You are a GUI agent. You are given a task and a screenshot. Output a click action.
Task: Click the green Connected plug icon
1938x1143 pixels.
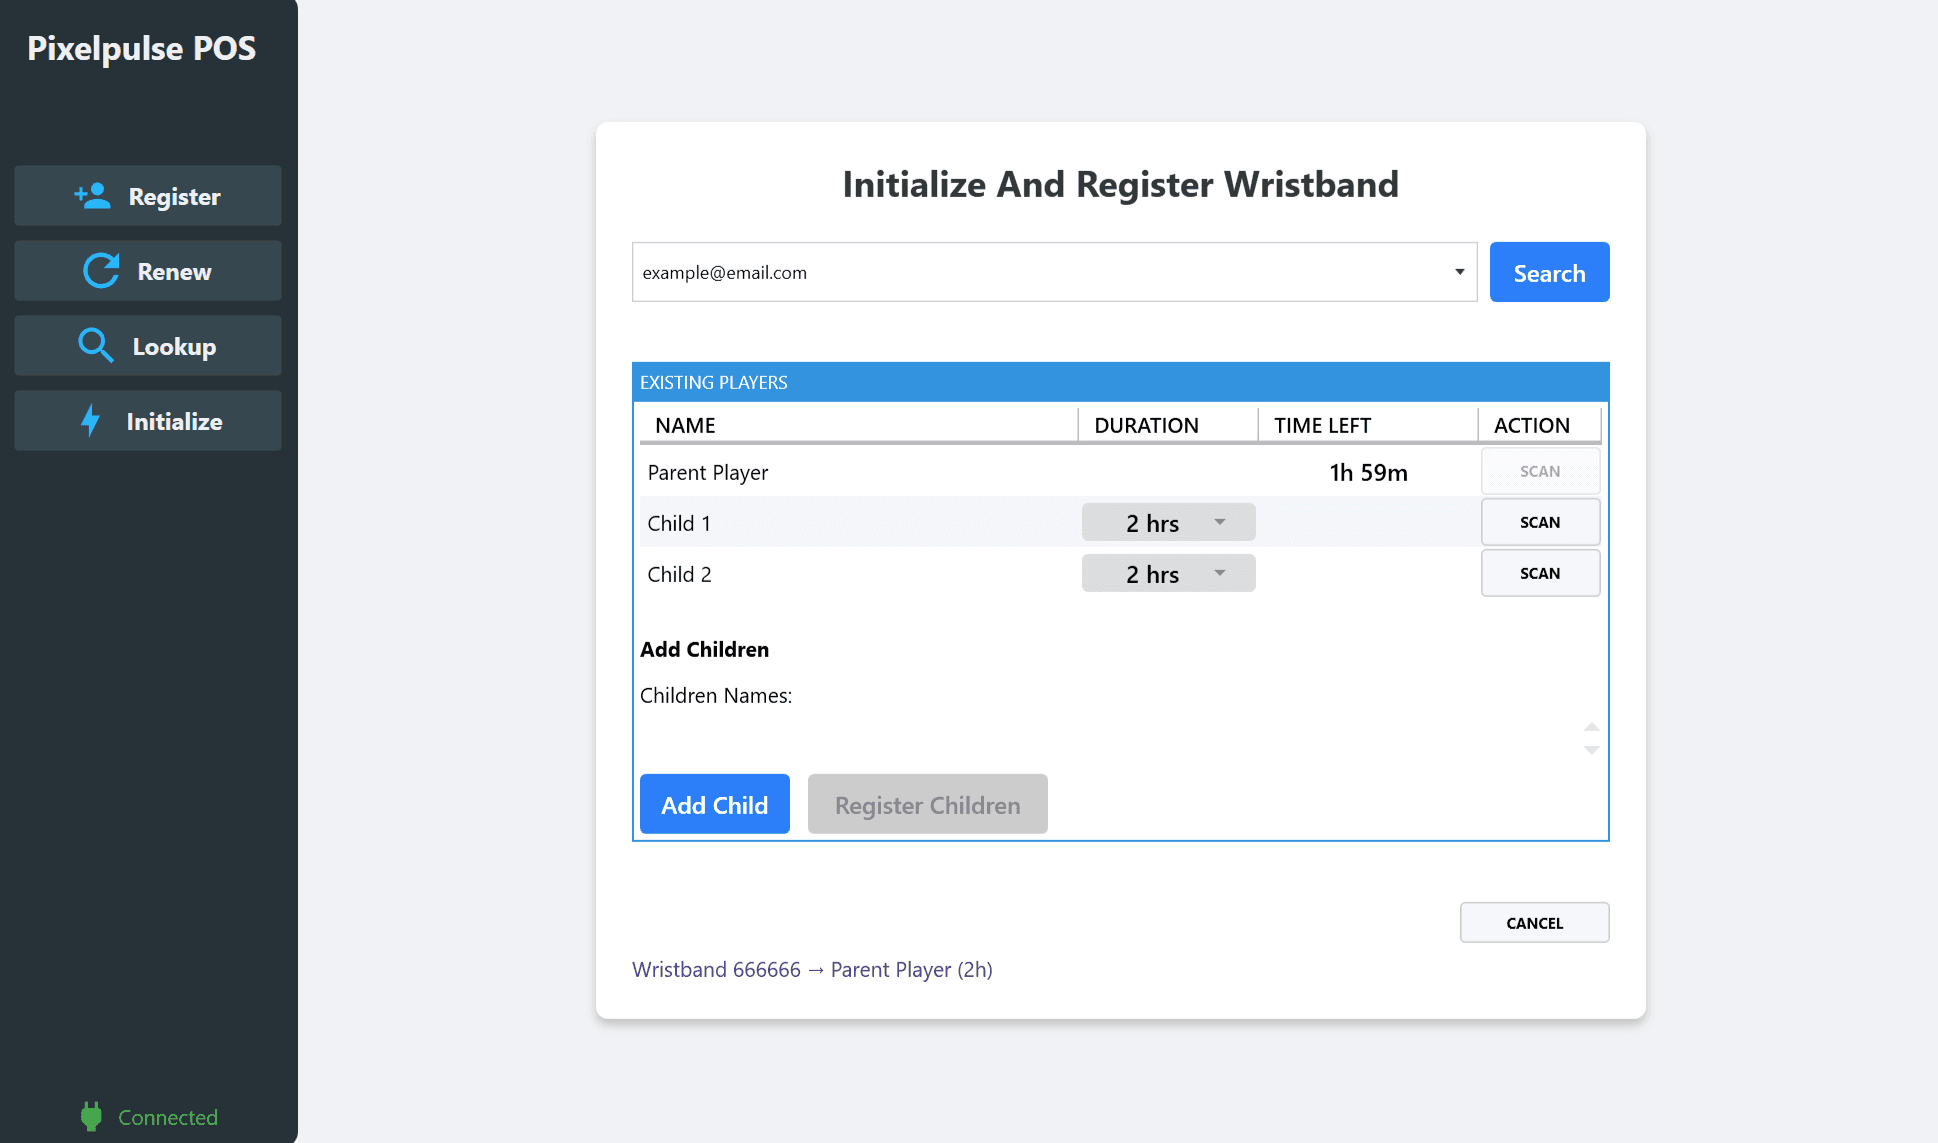pyautogui.click(x=90, y=1116)
